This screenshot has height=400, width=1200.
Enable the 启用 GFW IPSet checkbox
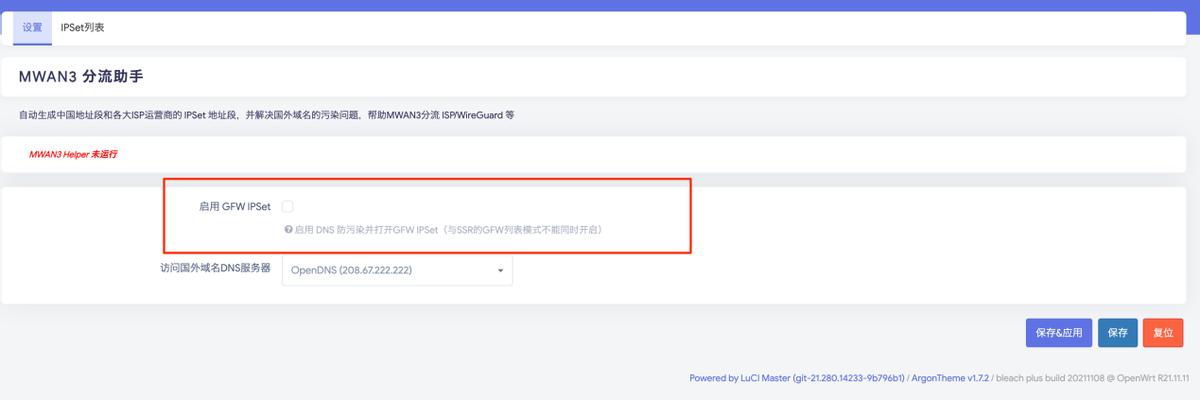287,206
